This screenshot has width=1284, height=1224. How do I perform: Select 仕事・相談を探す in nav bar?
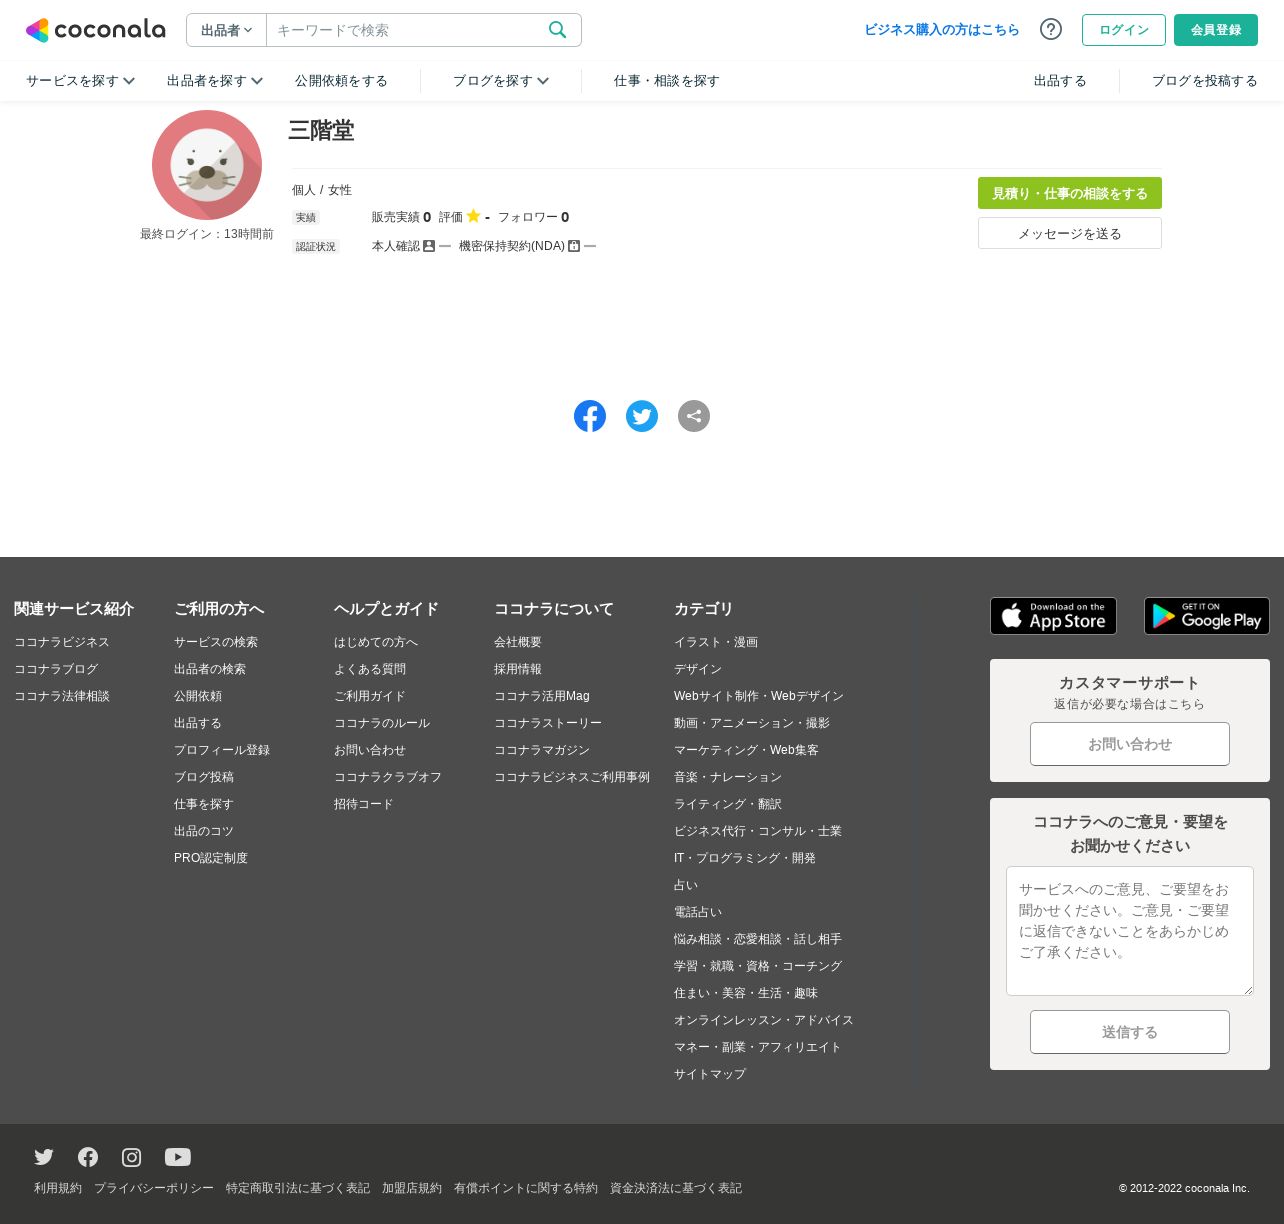coord(667,81)
